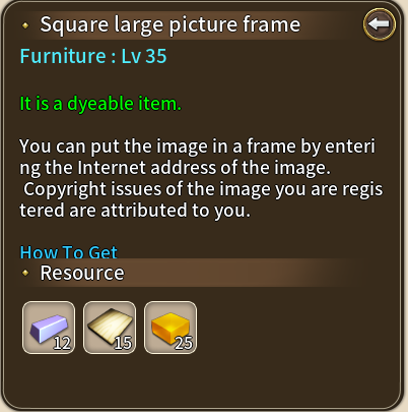Click the dyeable item notice text
The width and height of the screenshot is (408, 412).
pos(100,104)
